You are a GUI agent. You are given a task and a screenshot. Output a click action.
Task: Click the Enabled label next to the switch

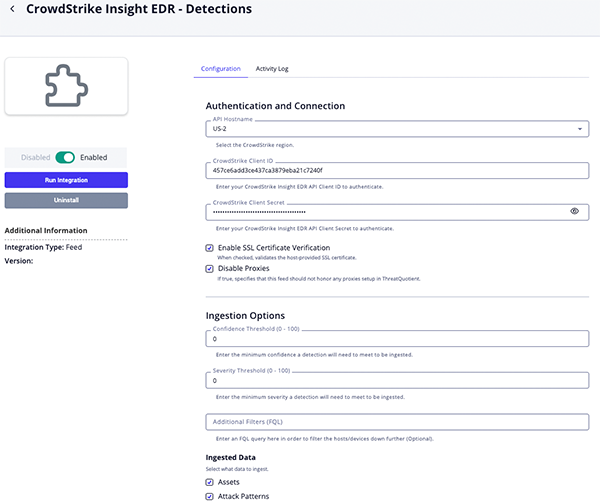[x=94, y=157]
